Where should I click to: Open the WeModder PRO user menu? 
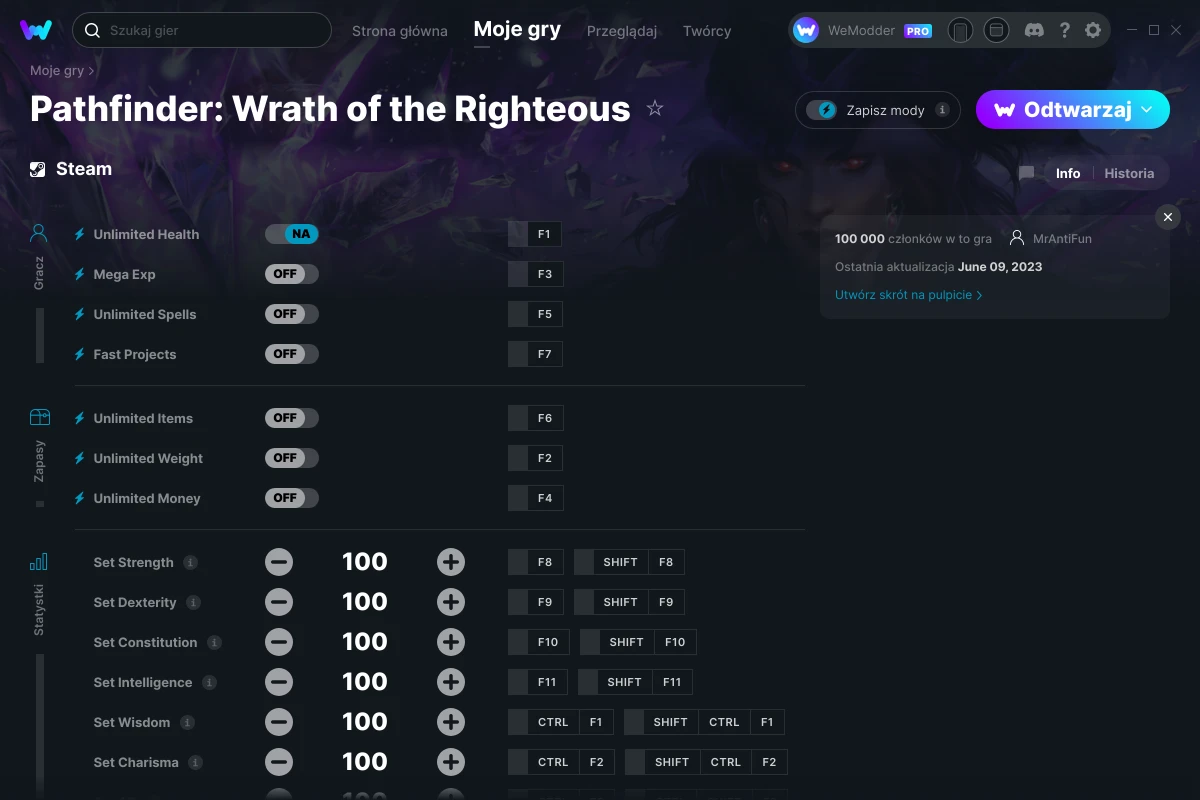point(863,30)
